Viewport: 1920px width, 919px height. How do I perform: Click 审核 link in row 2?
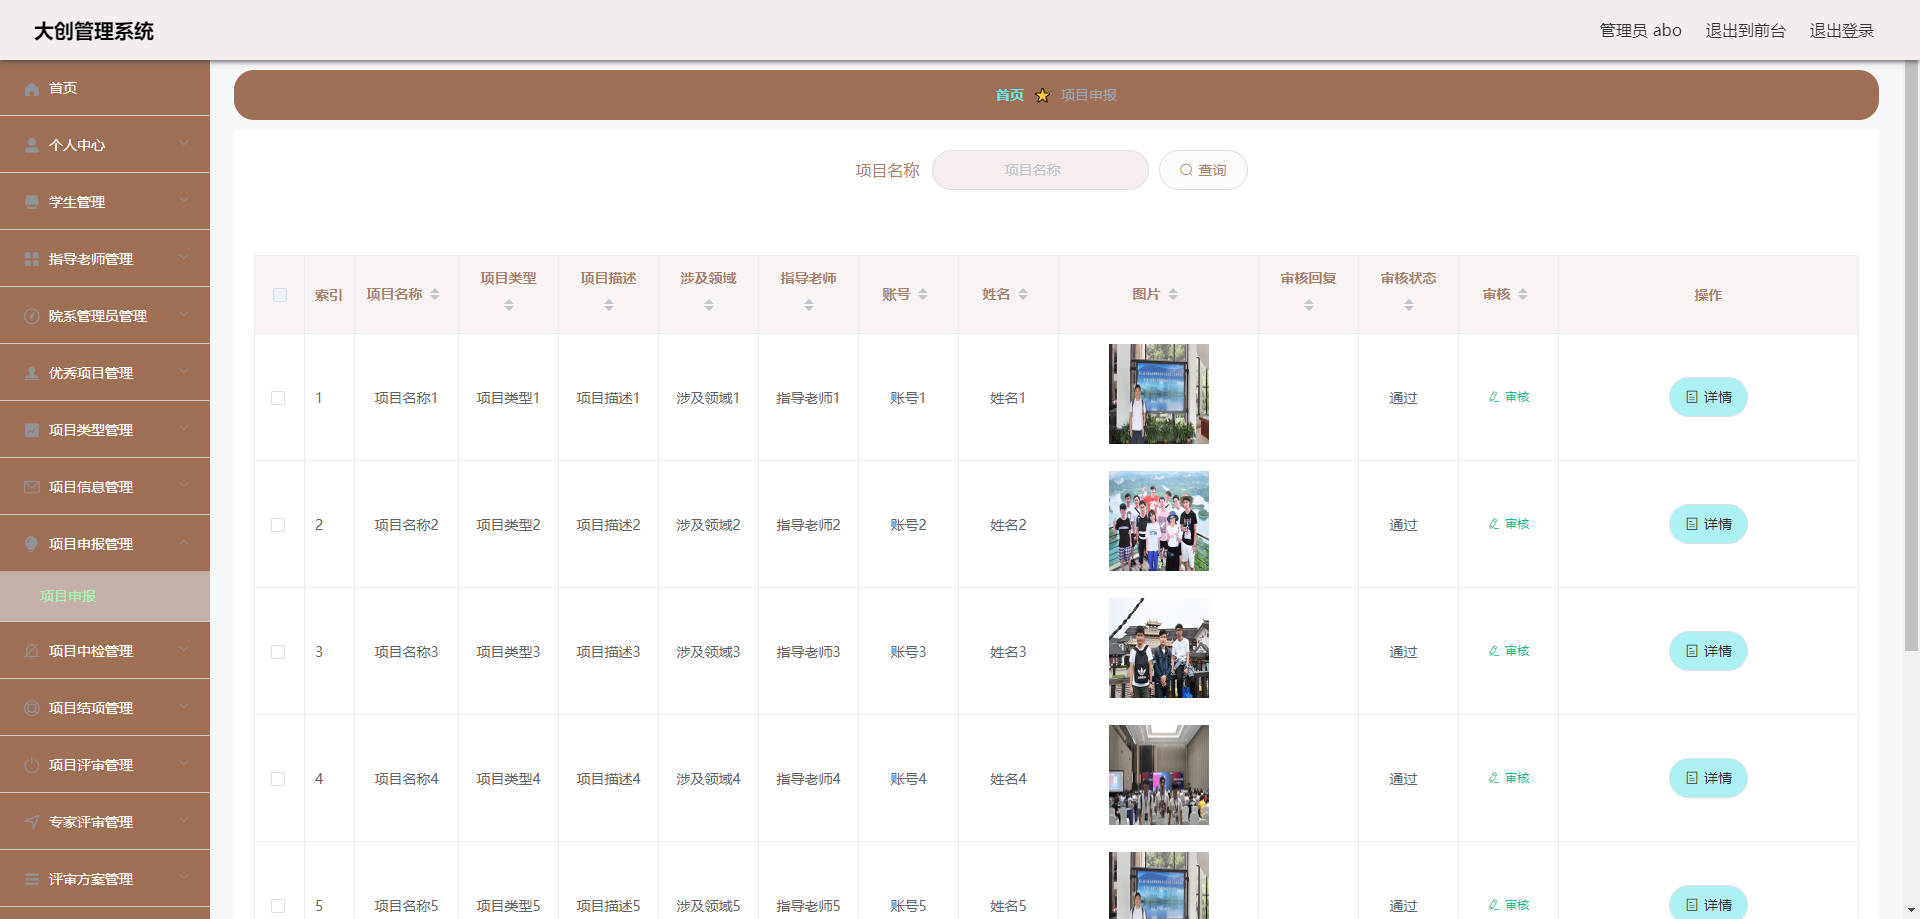pos(1509,525)
